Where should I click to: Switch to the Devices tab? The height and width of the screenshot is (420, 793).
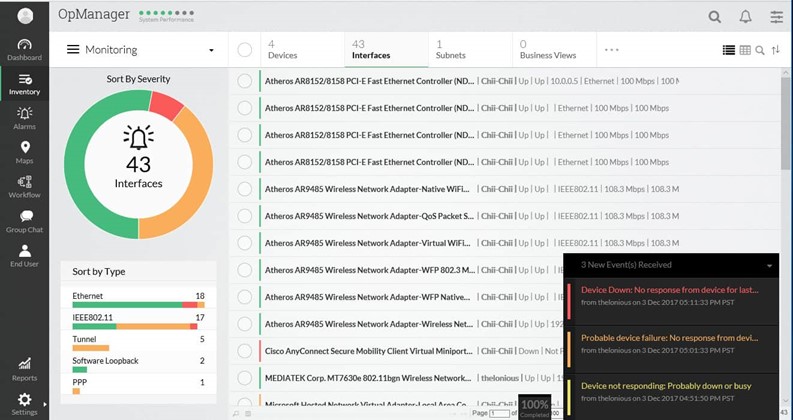[x=282, y=50]
